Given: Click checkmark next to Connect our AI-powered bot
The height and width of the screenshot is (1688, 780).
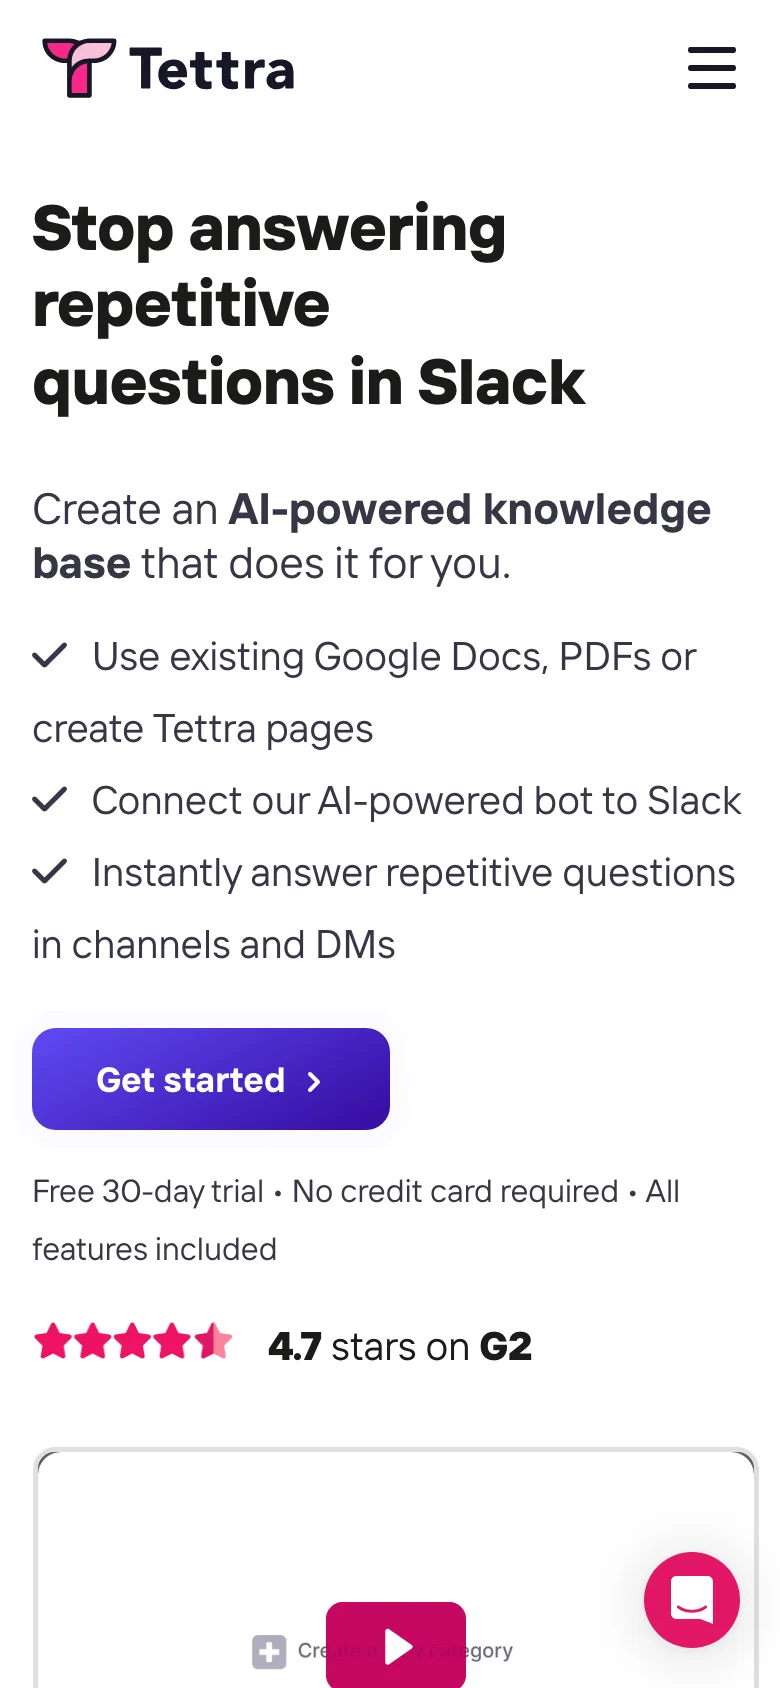Looking at the screenshot, I should (x=50, y=800).
